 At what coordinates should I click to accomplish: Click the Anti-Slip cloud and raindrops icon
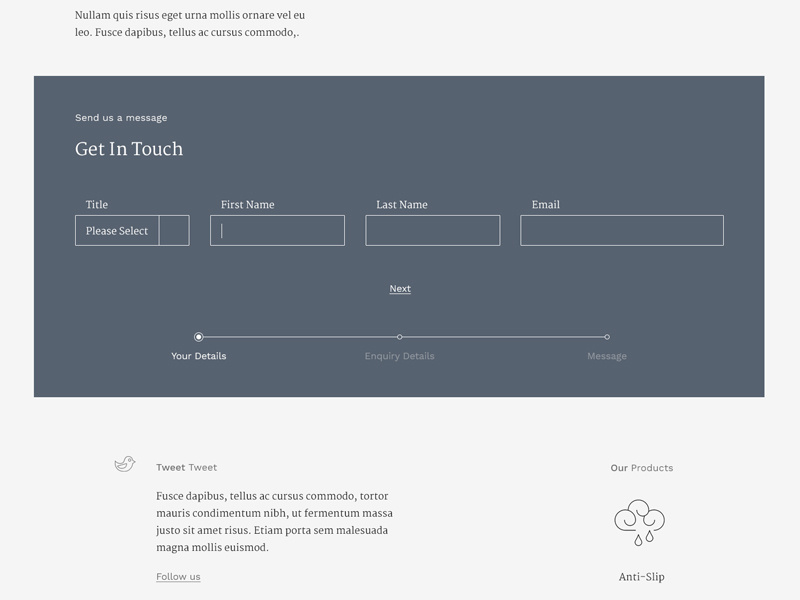639,522
